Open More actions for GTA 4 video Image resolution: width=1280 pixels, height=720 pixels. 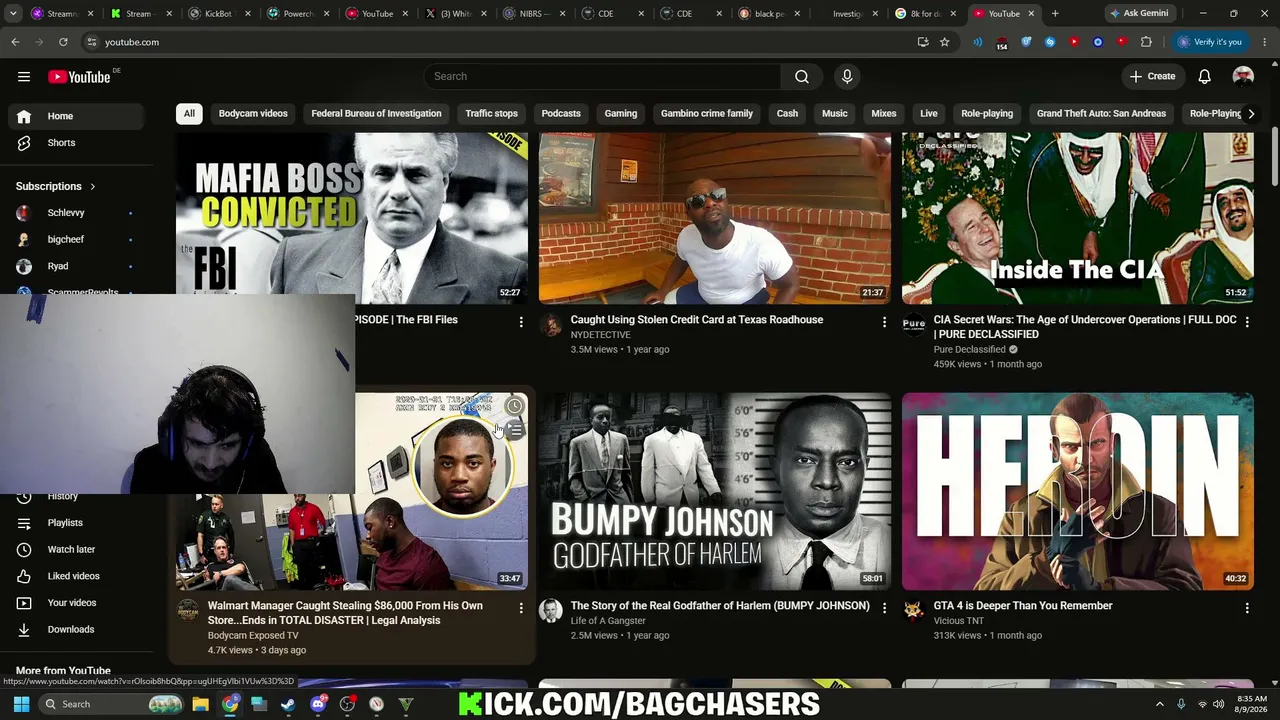click(1247, 608)
